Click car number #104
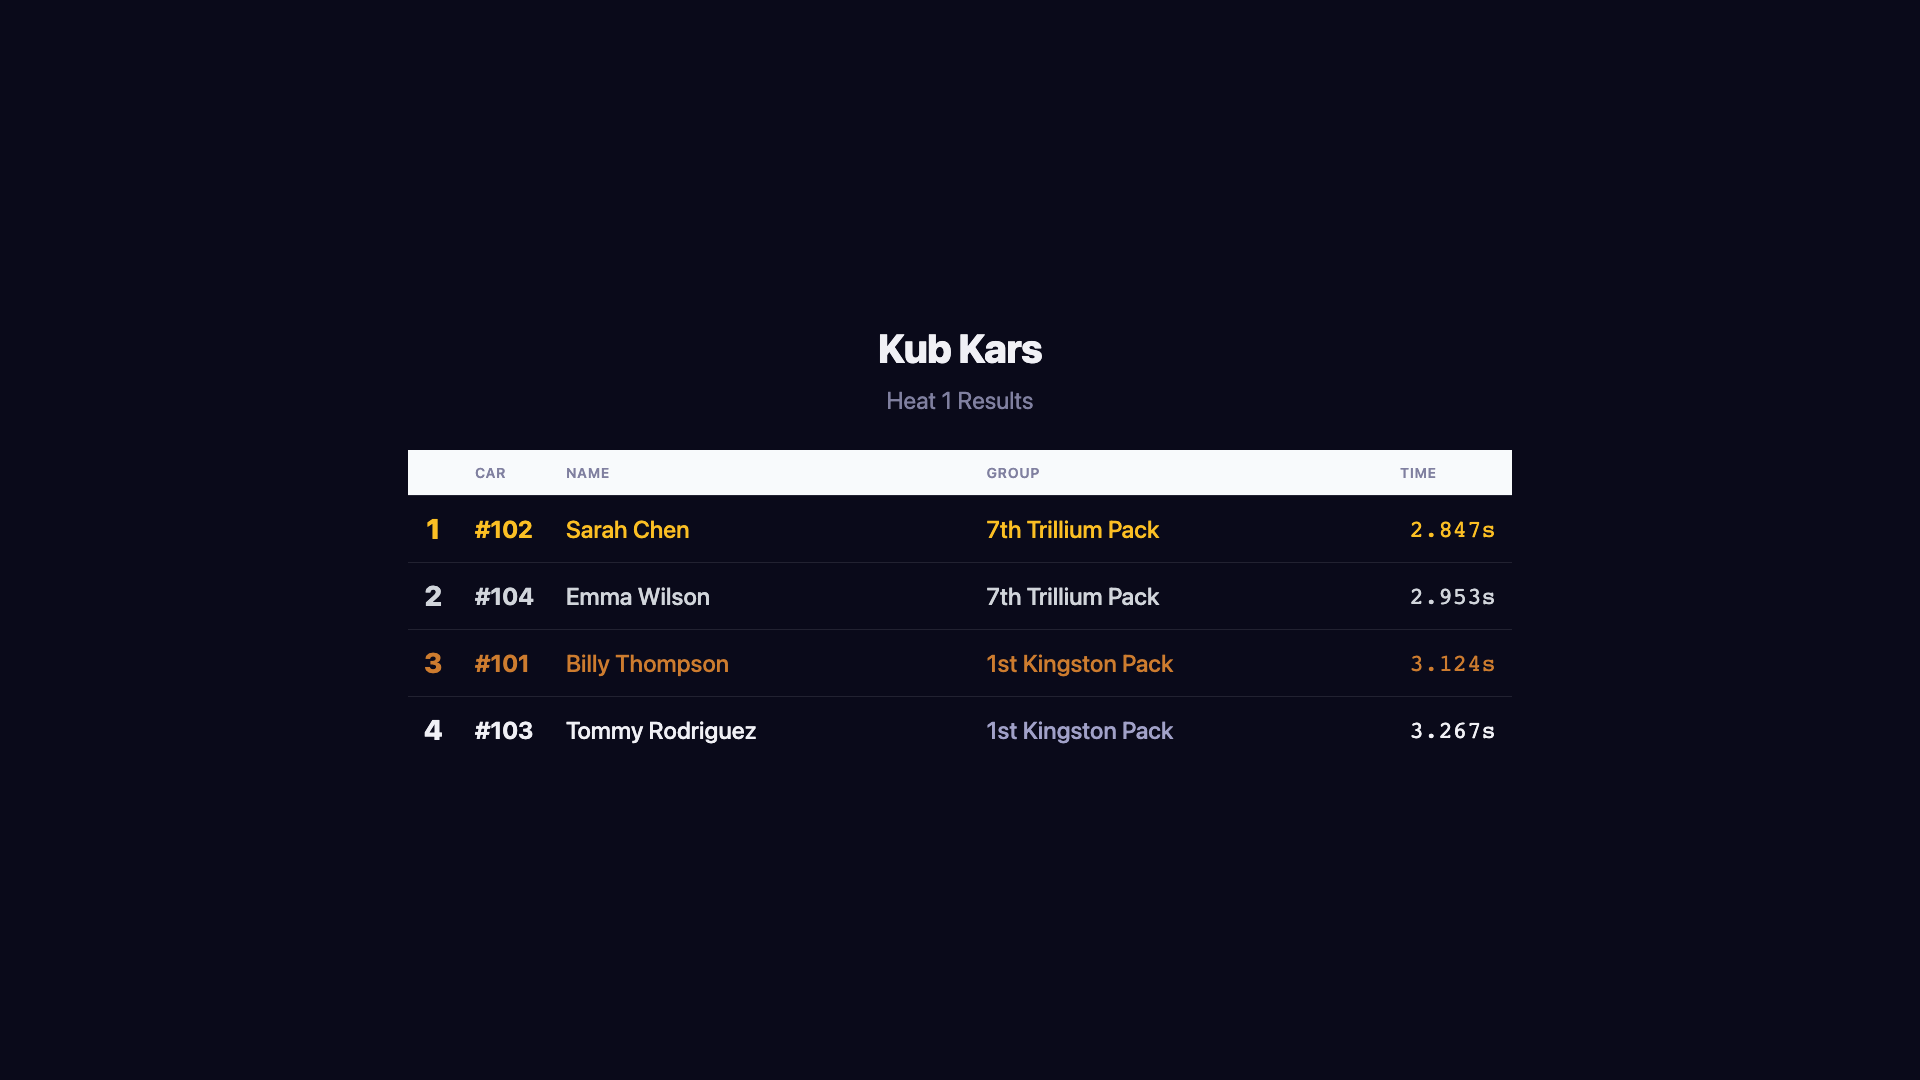 click(503, 597)
